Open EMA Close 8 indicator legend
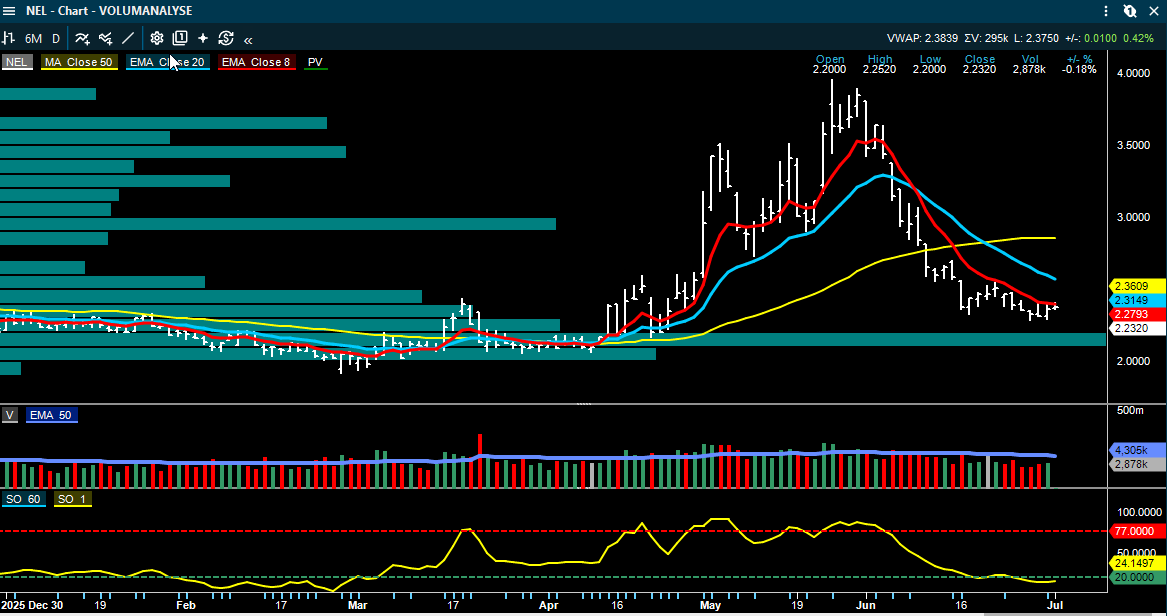This screenshot has height=616, width=1167. pos(257,62)
